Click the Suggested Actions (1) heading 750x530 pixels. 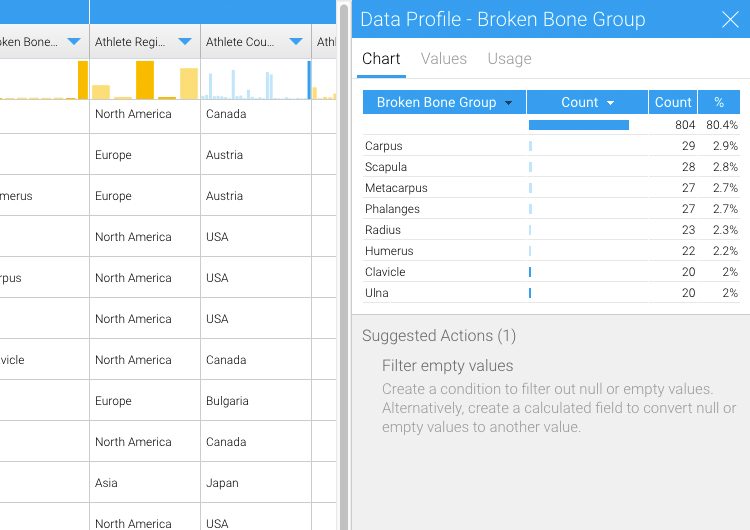(x=439, y=336)
